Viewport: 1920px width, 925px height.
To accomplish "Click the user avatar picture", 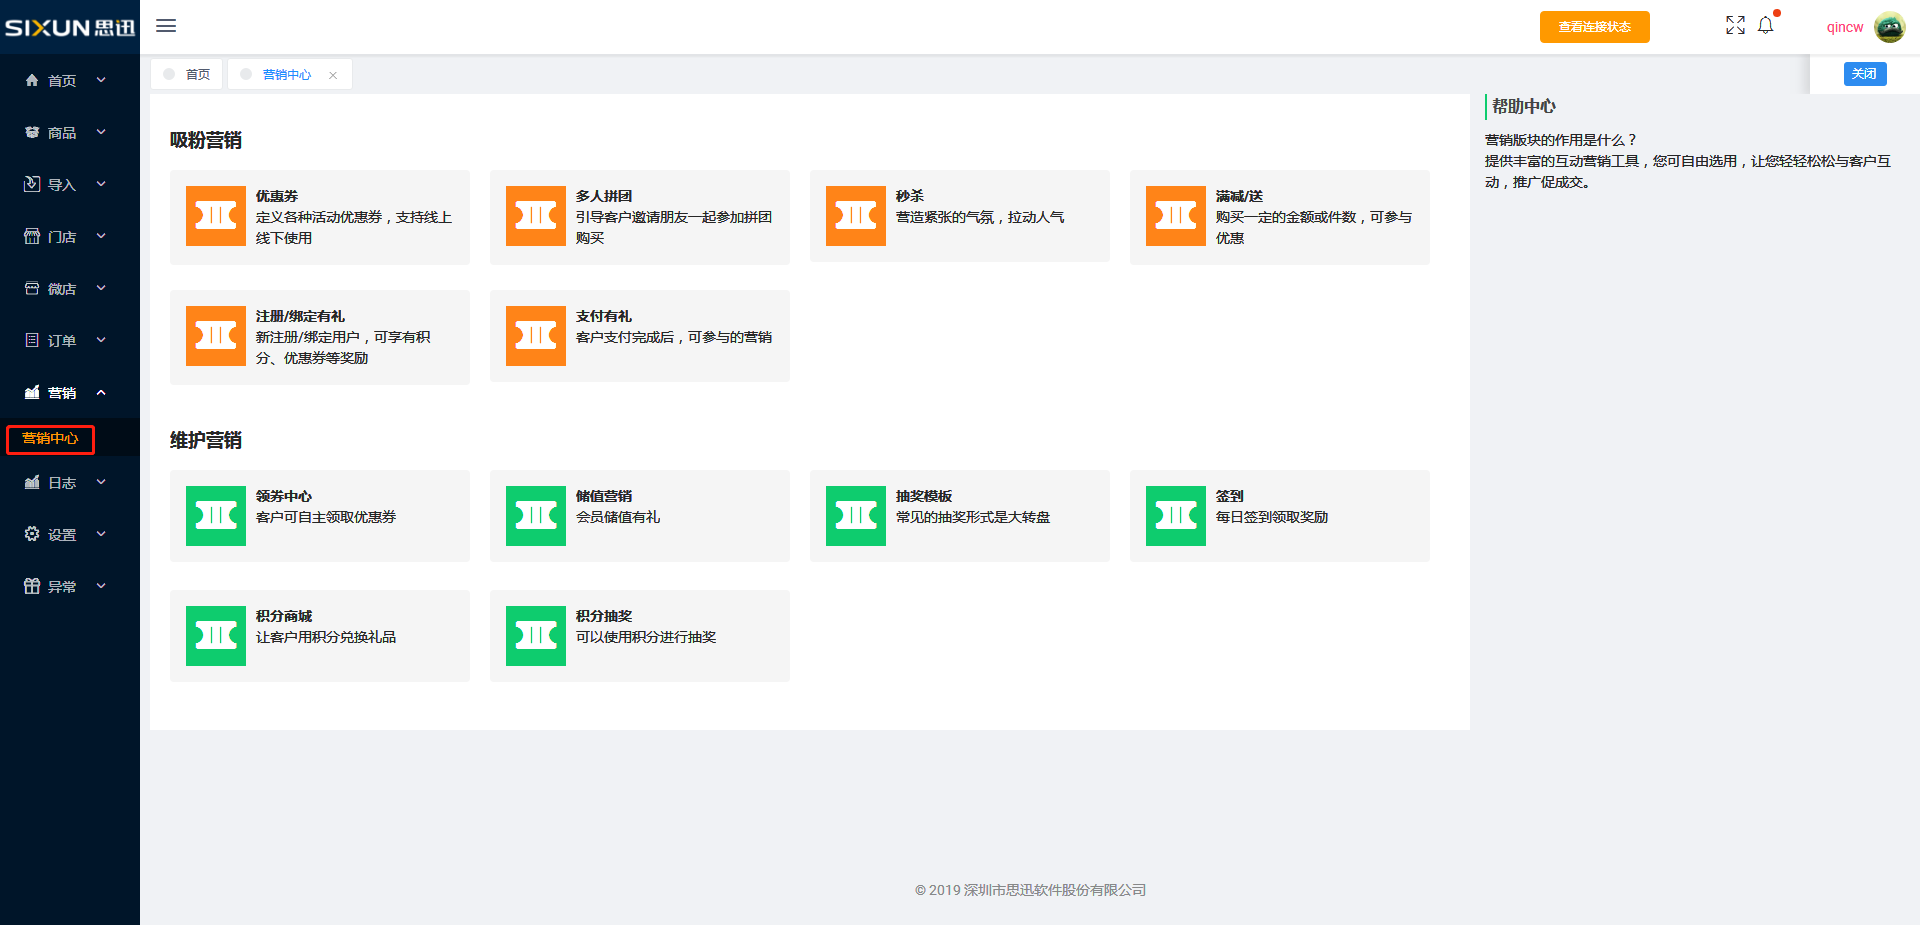I will [1889, 27].
